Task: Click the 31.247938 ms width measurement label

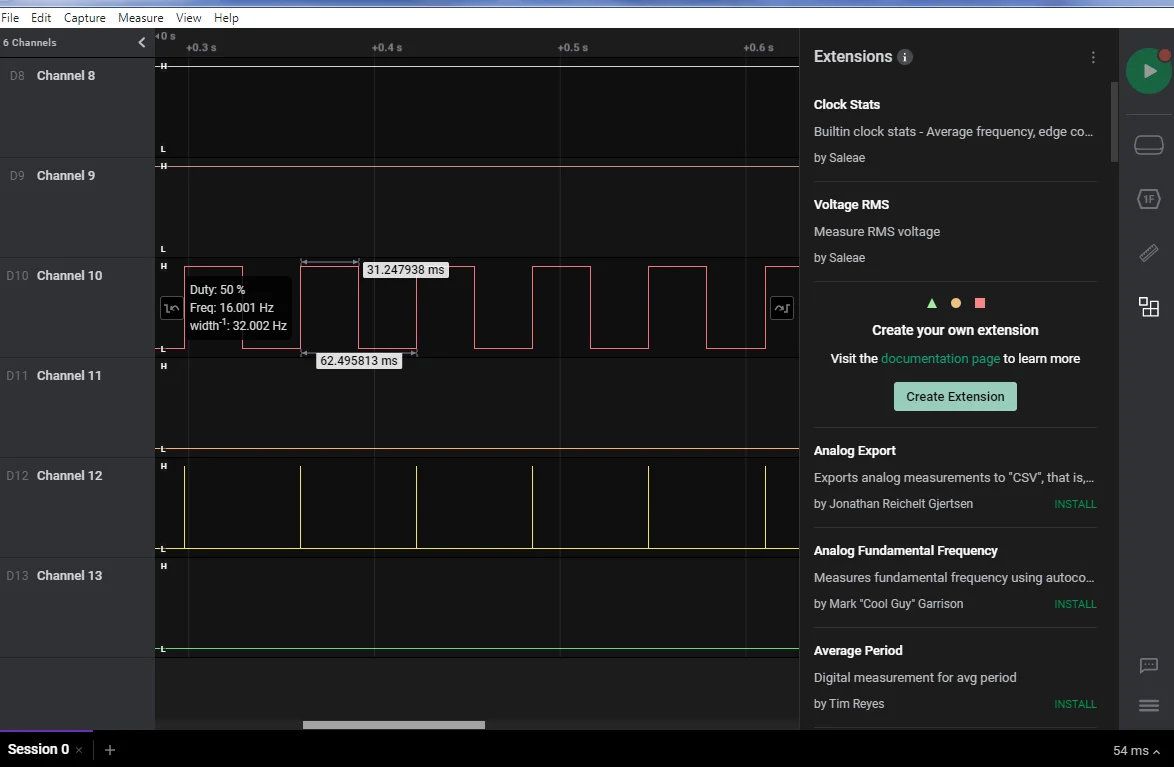Action: (x=405, y=270)
